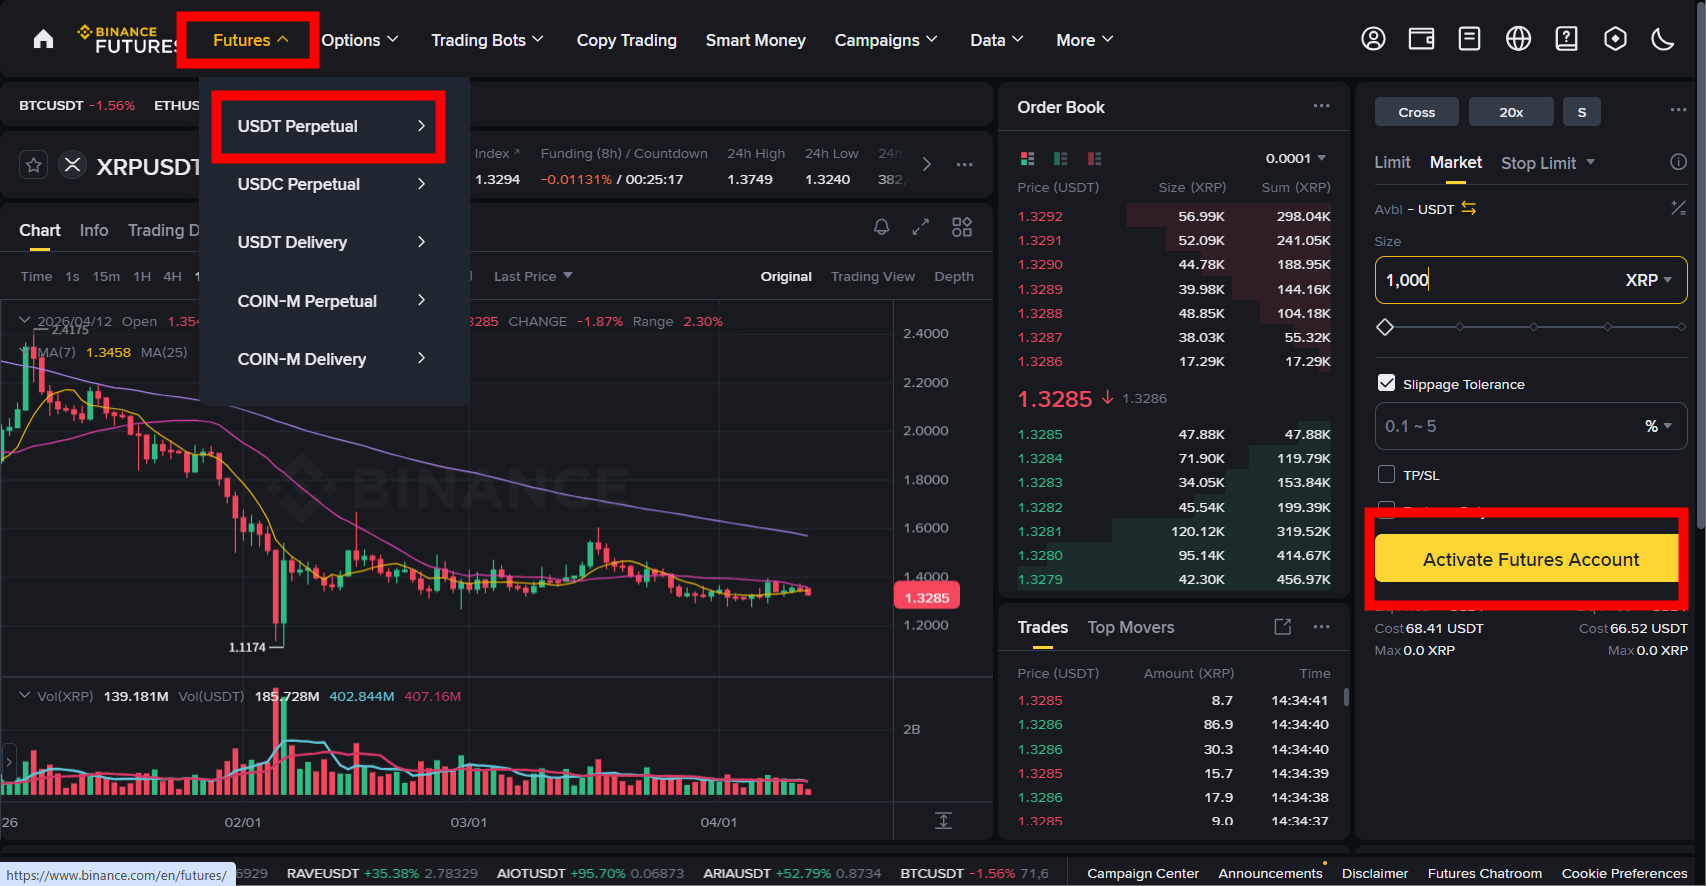Select USDC Perpetual from Futures menu
This screenshot has width=1706, height=886.
[x=331, y=184]
